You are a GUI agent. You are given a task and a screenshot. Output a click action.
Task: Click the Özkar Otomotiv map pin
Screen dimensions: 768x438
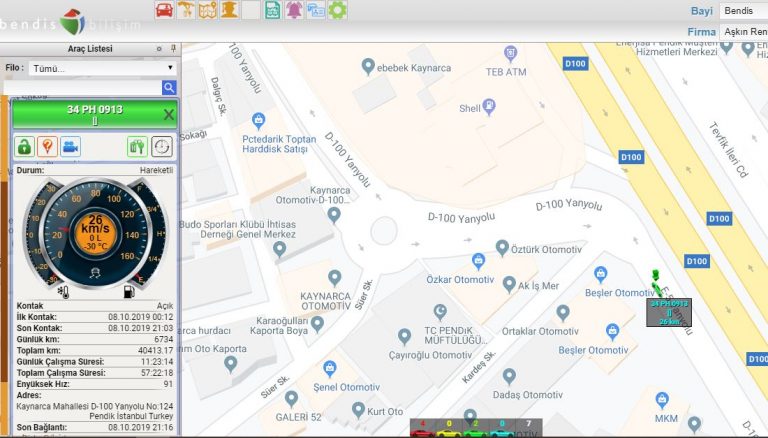(x=478, y=262)
